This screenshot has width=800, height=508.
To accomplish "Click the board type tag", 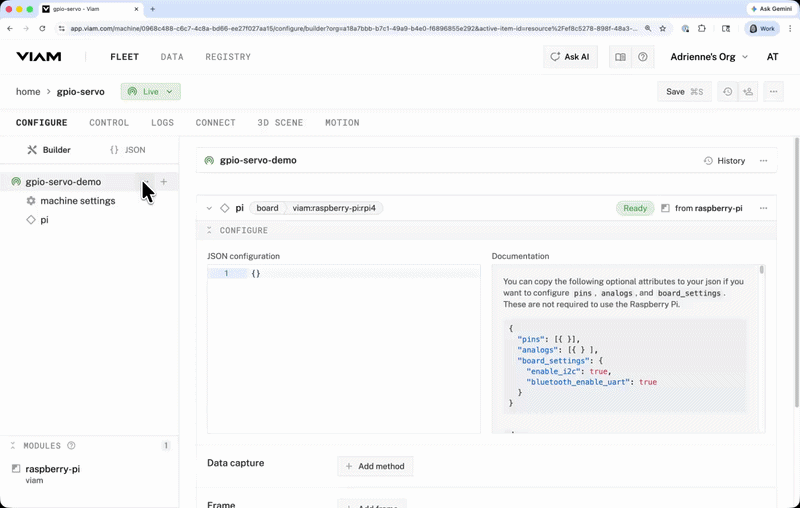I will (x=267, y=208).
